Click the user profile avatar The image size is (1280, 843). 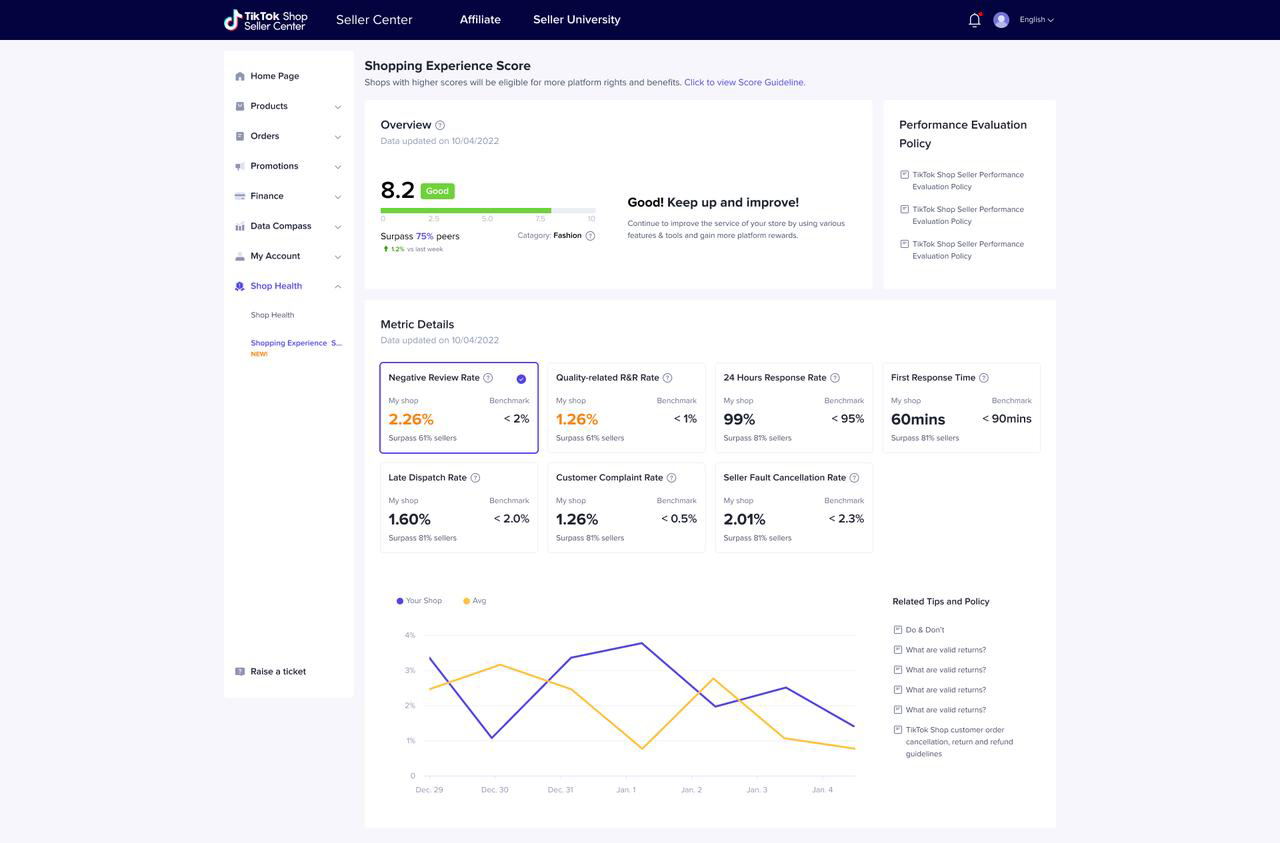[1001, 20]
